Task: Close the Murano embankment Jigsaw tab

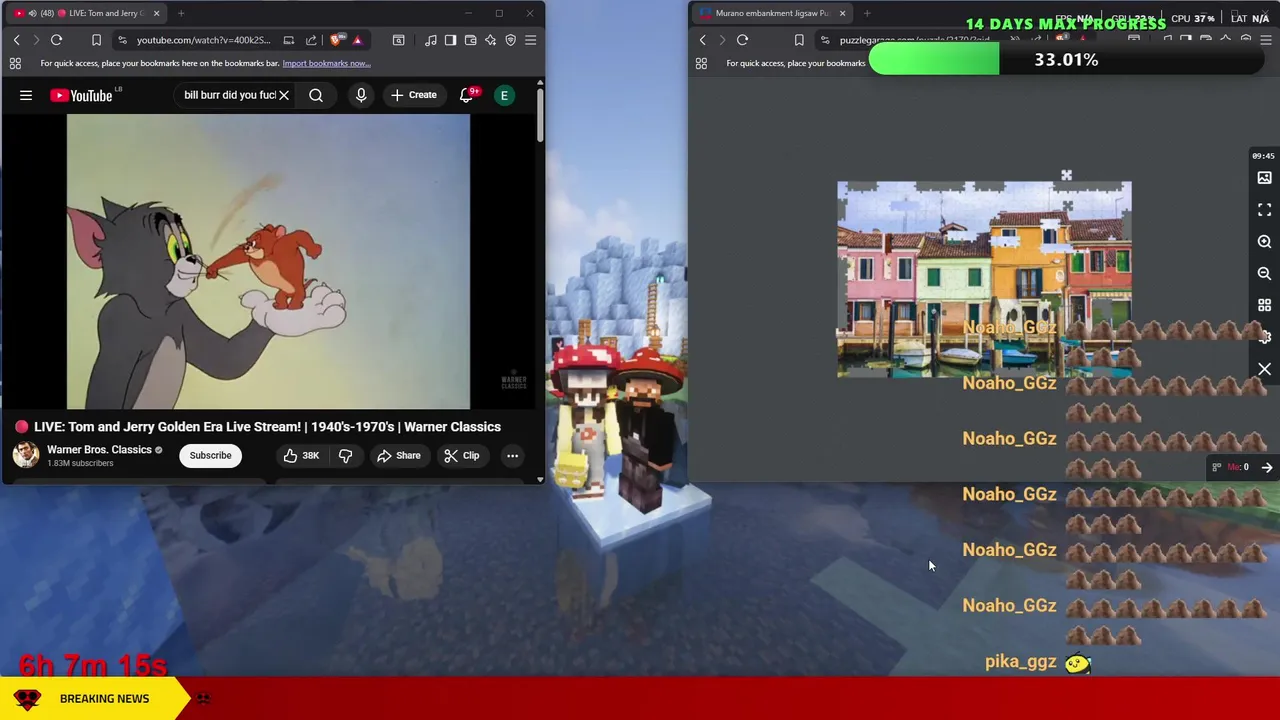Action: point(842,13)
